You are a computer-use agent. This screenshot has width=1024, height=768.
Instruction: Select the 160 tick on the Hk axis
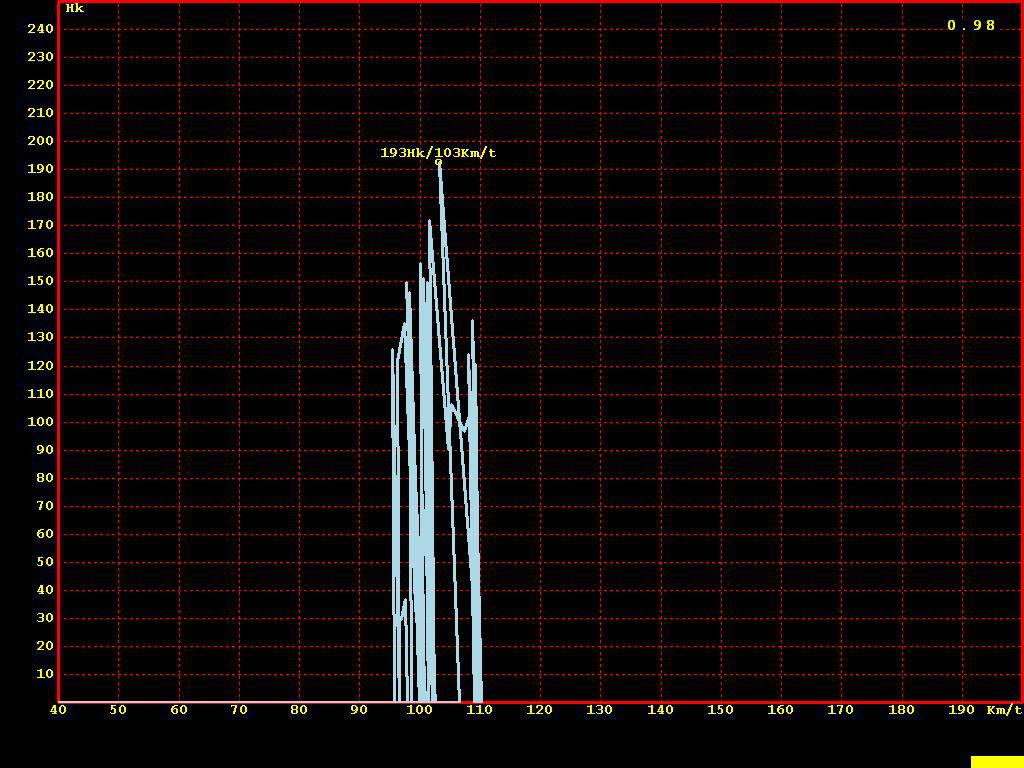[41, 253]
